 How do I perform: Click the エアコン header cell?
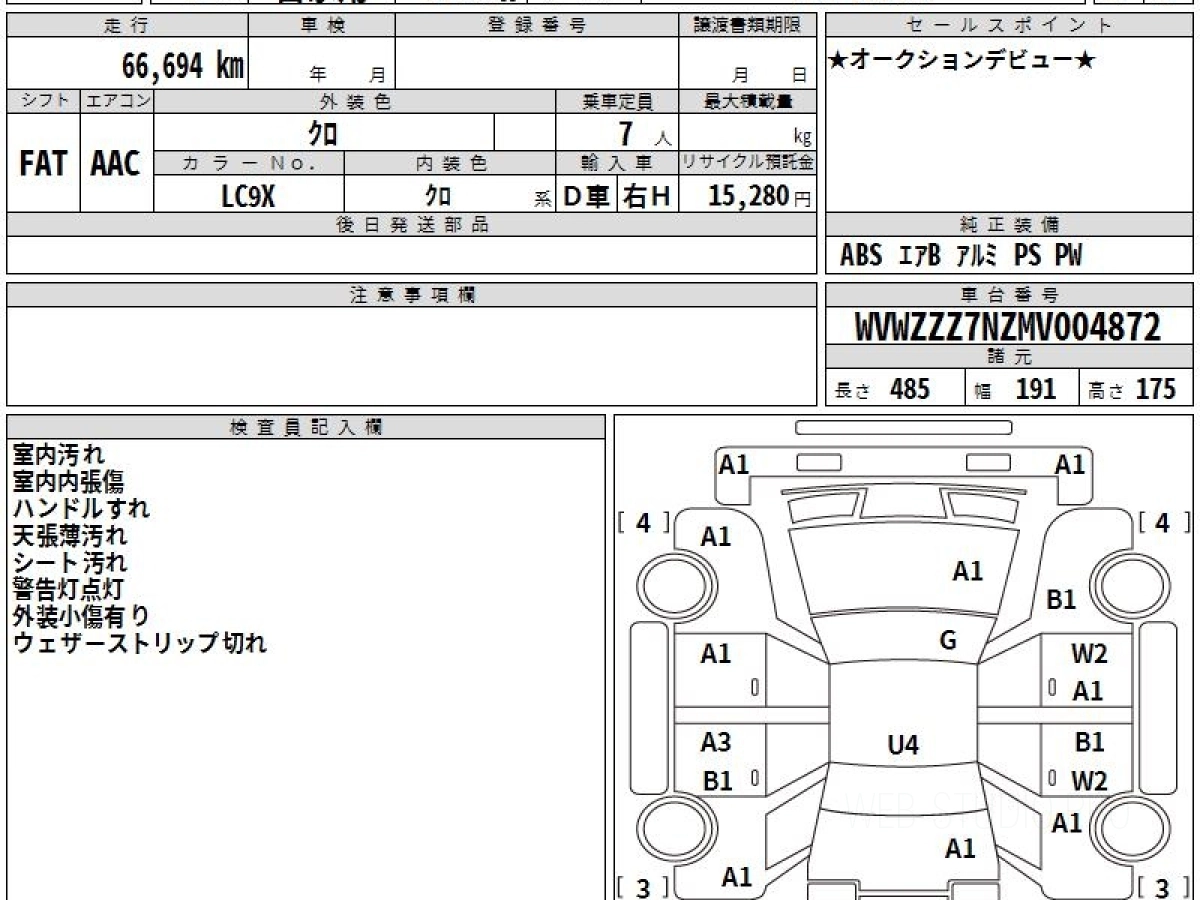pyautogui.click(x=117, y=101)
